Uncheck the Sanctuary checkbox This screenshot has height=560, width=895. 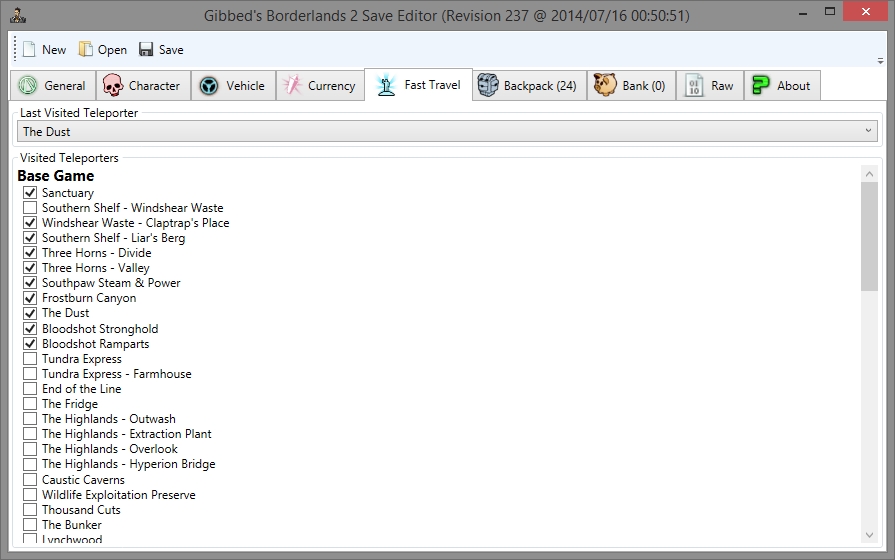pos(30,192)
